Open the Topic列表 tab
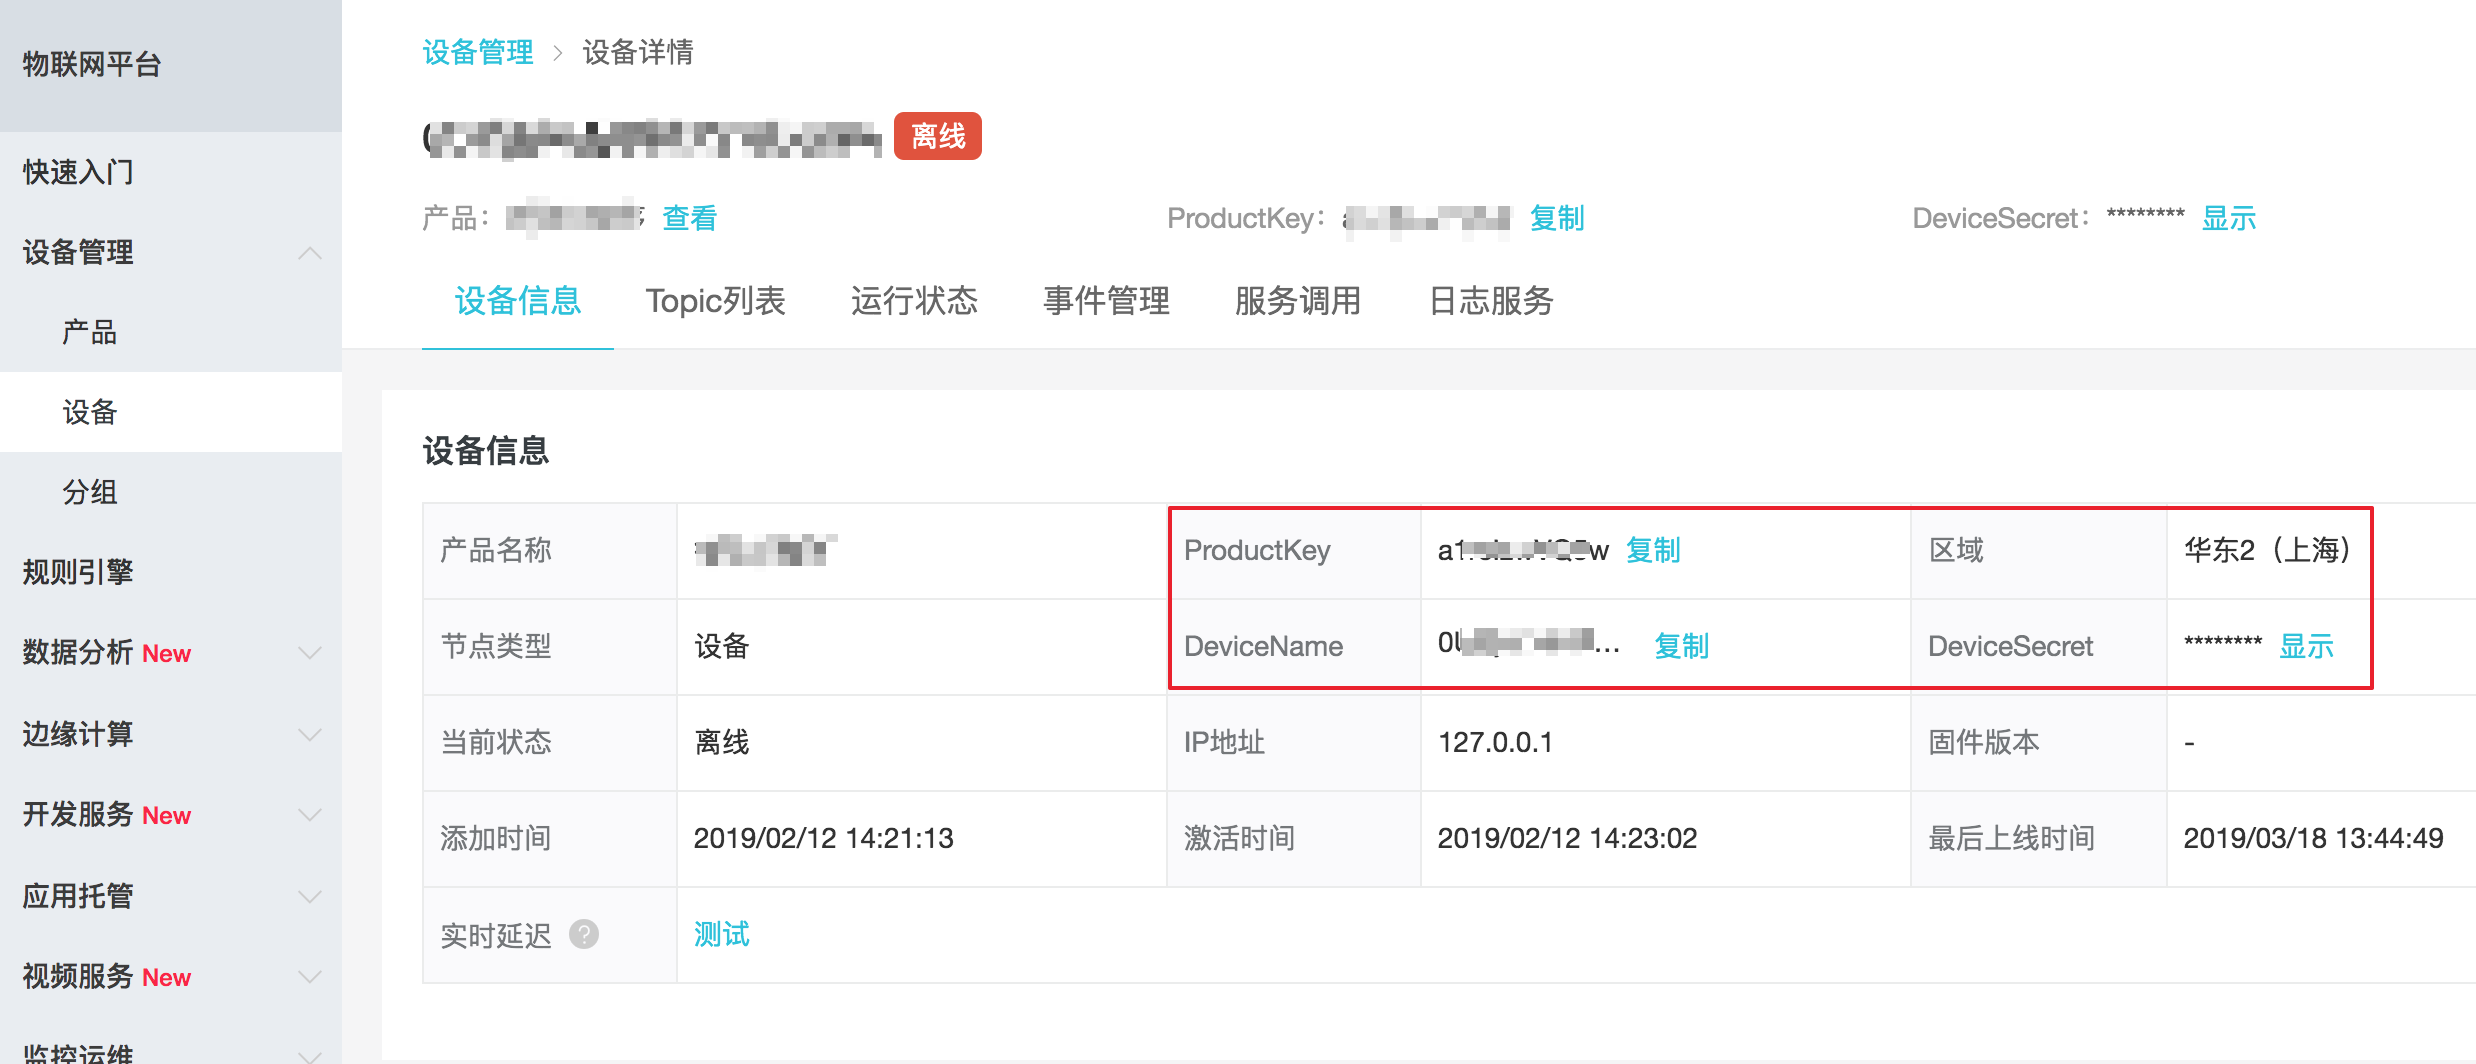This screenshot has height=1064, width=2476. point(716,301)
